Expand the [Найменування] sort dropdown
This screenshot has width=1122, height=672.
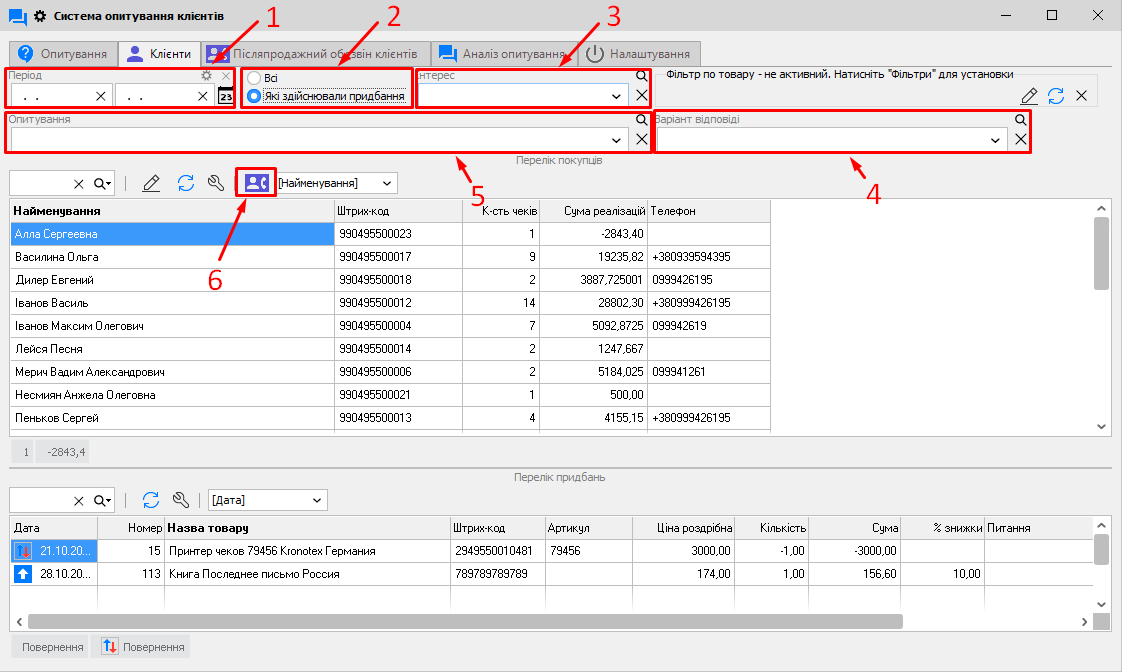point(387,183)
